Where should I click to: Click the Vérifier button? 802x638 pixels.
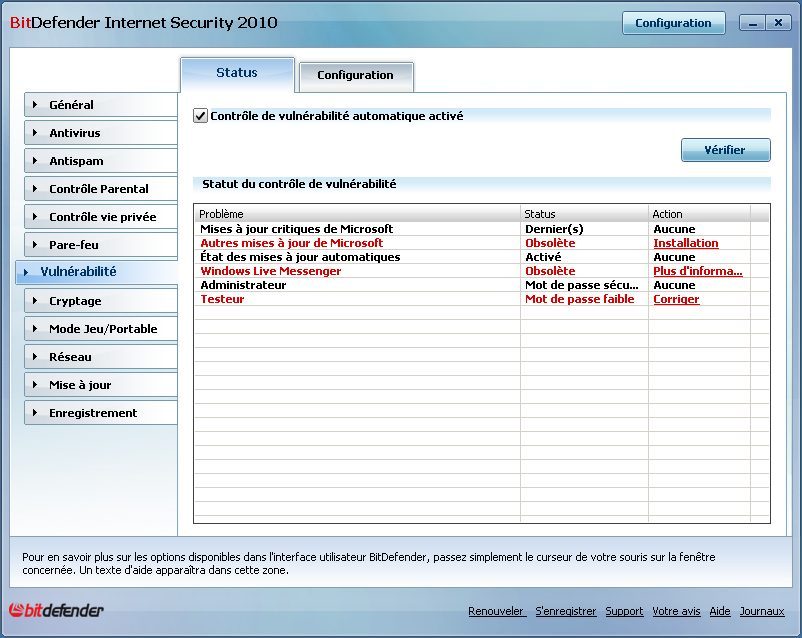(725, 150)
